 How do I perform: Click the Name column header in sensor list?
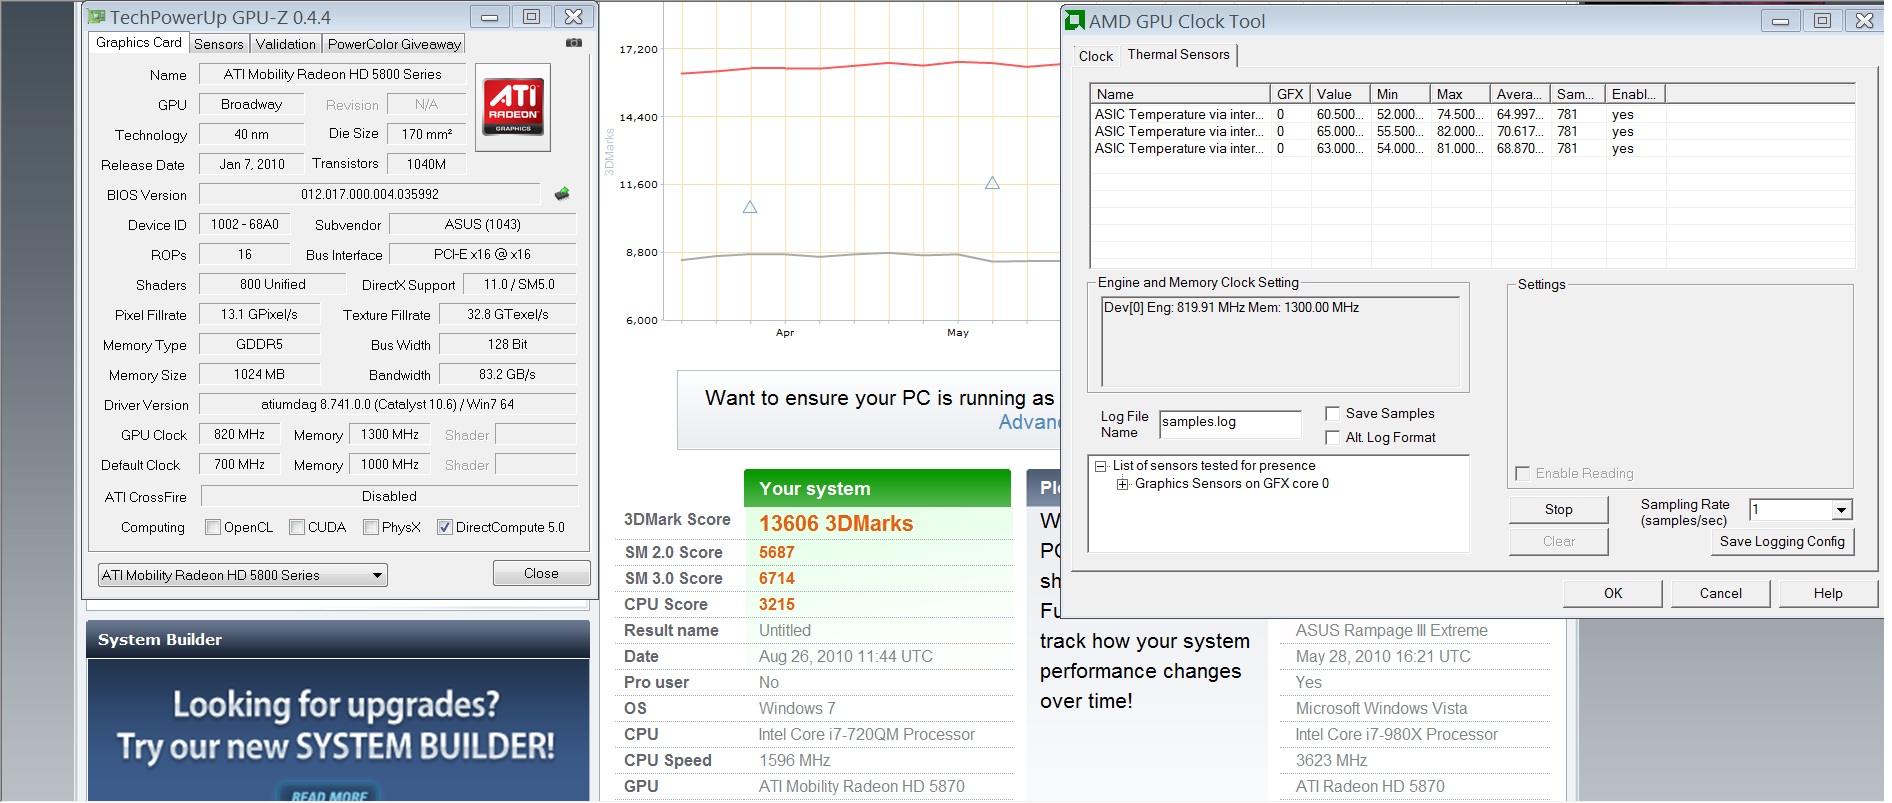click(x=1181, y=94)
